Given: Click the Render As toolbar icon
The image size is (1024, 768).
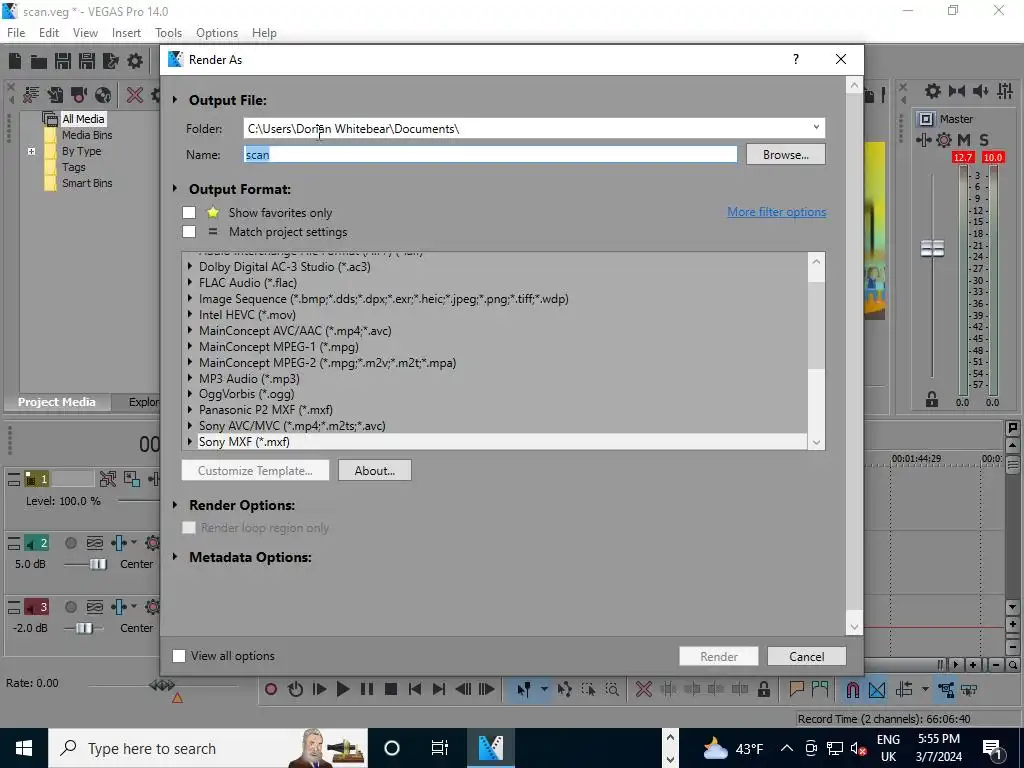Looking at the screenshot, I should pyautogui.click(x=111, y=61).
